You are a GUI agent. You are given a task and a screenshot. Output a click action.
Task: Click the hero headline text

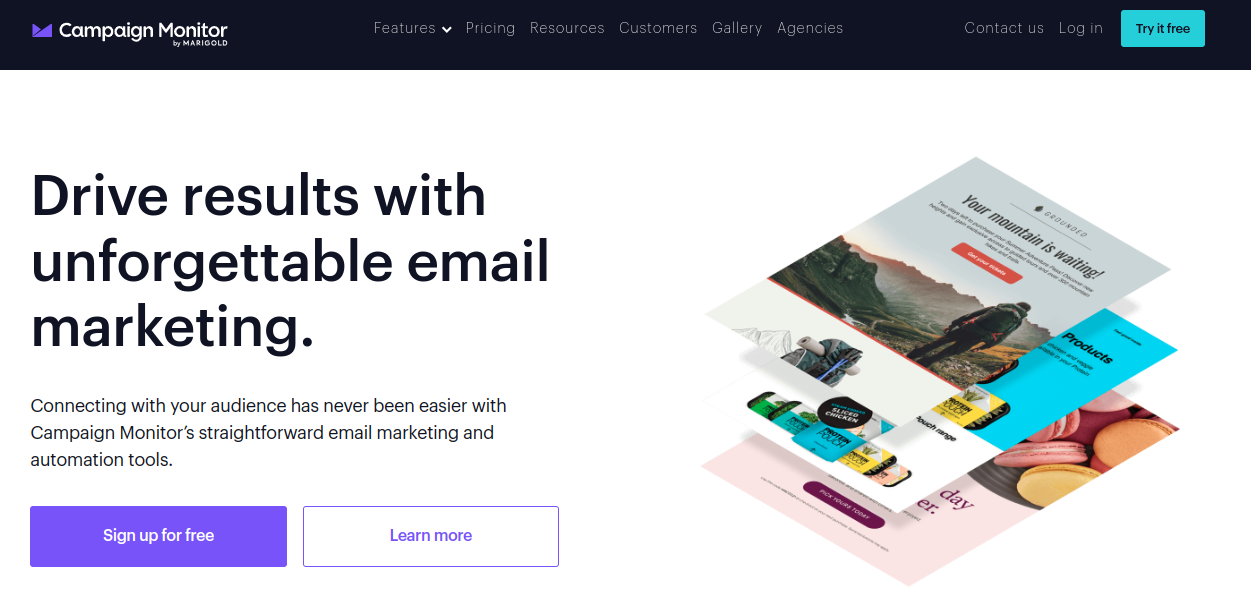[x=290, y=261]
